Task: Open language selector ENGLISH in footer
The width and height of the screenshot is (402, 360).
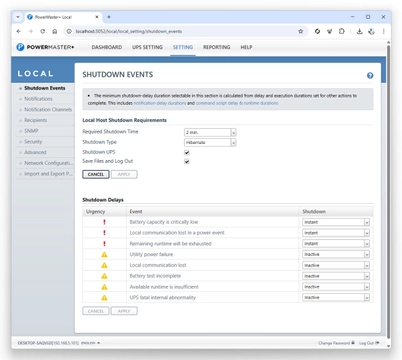Action: (x=91, y=343)
